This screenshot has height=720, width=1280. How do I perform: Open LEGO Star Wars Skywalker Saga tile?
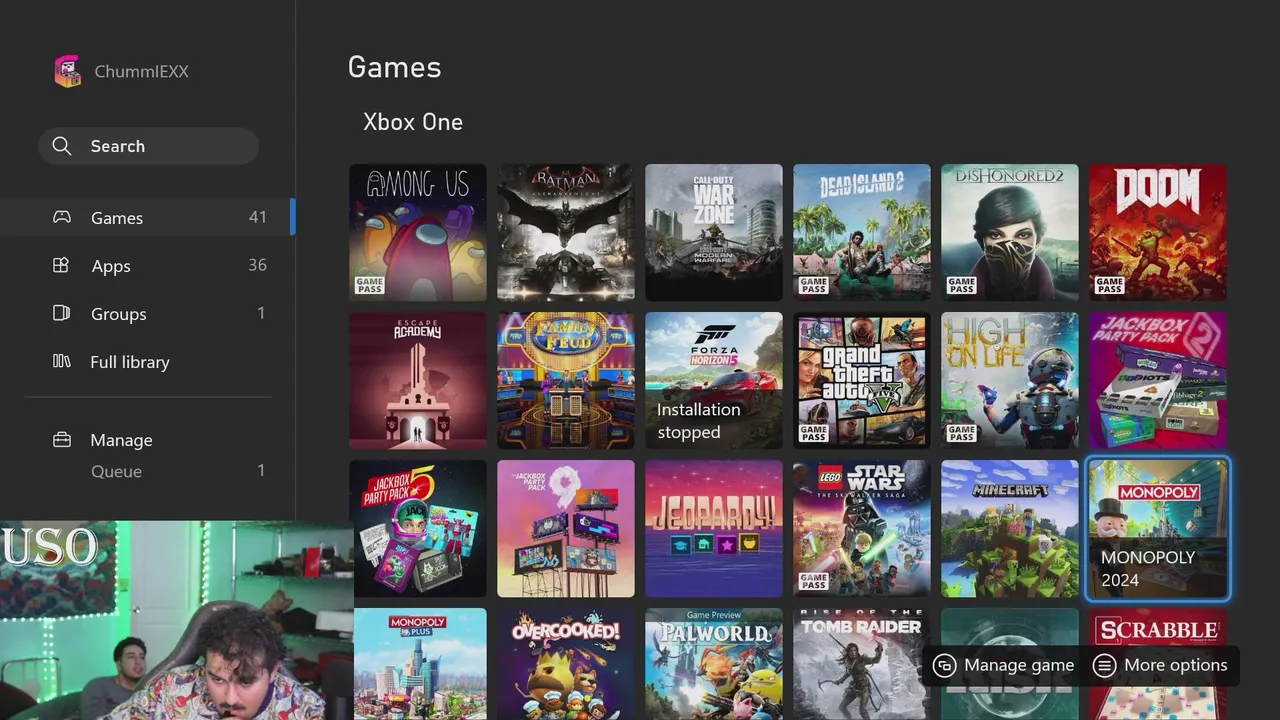[862, 528]
